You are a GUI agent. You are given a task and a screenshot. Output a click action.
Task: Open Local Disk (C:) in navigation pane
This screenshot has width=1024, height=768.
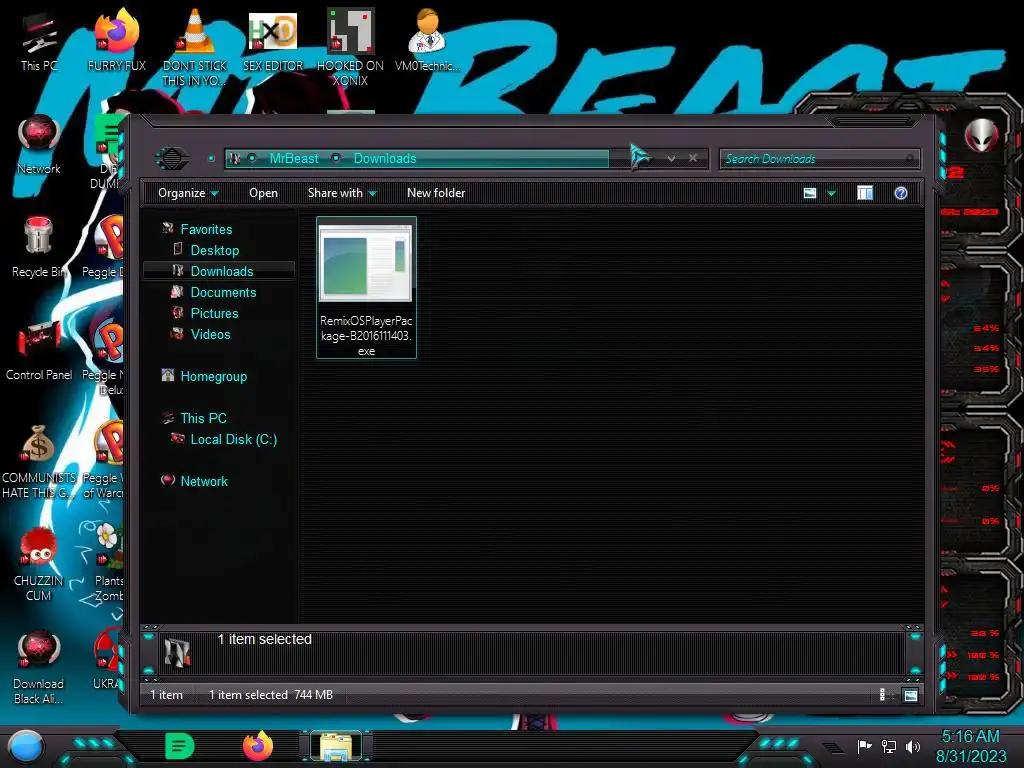coord(233,439)
